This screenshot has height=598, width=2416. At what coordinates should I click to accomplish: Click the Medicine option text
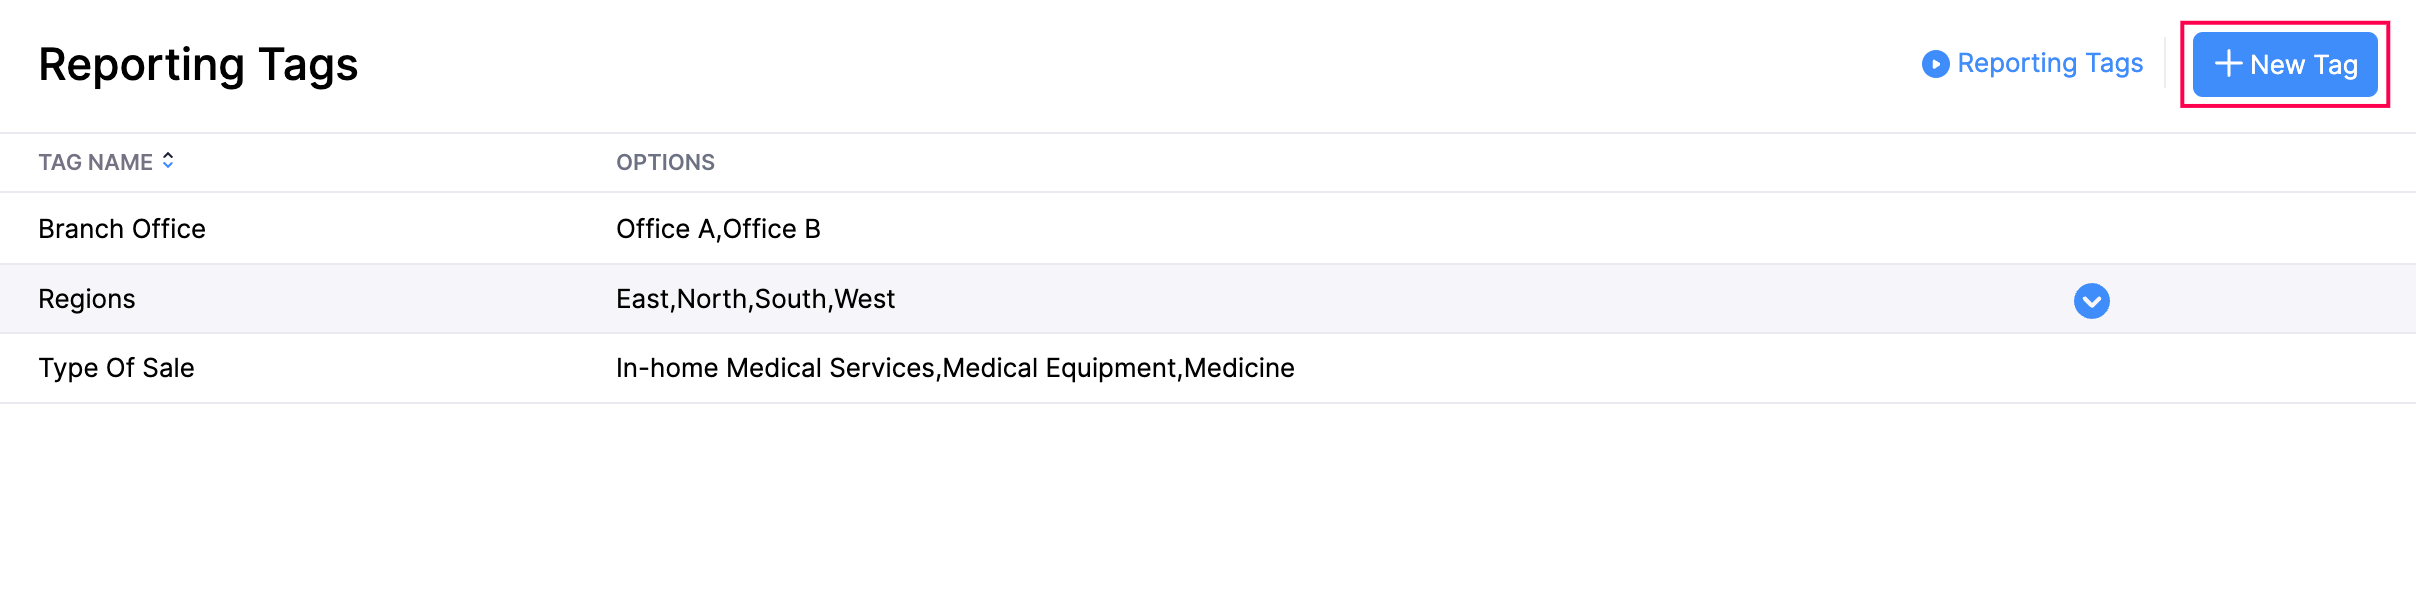1239,368
